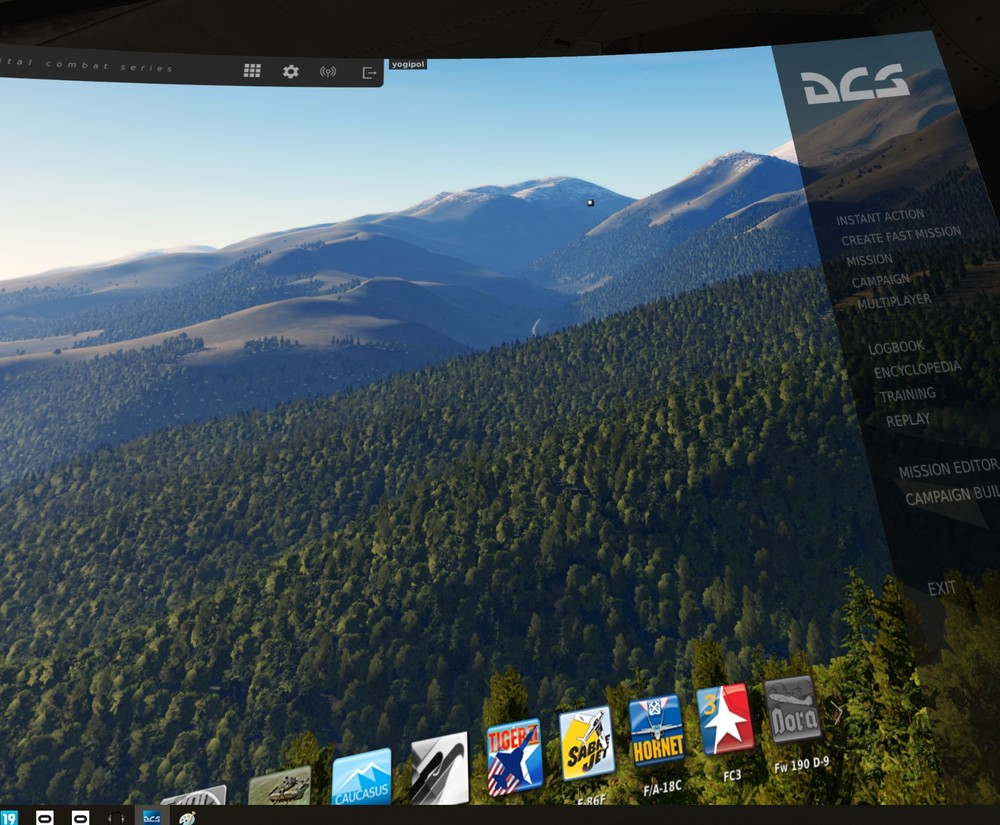Select the Mission menu entry
This screenshot has height=825, width=1000.
tap(869, 259)
